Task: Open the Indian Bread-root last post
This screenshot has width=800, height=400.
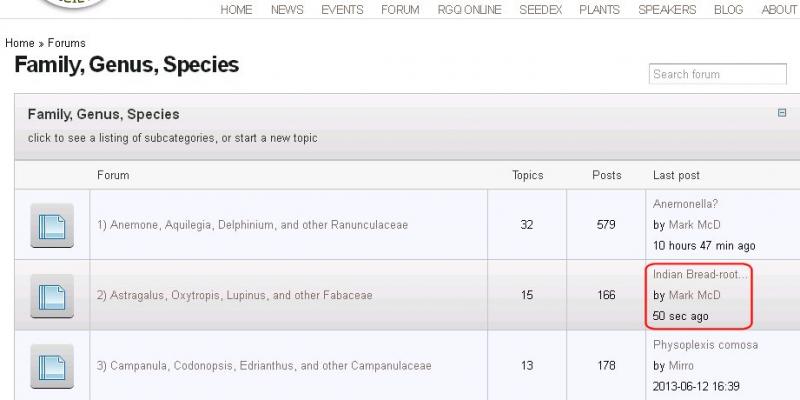Action: tap(700, 274)
